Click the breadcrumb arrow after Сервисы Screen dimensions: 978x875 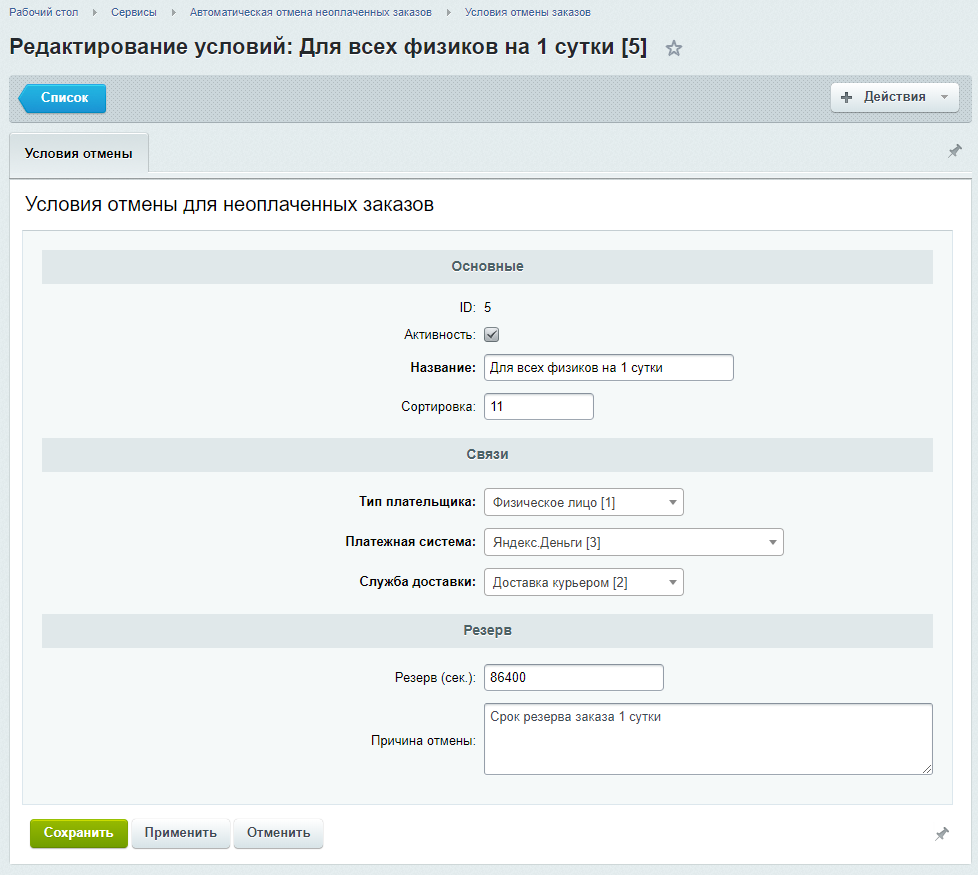(173, 12)
